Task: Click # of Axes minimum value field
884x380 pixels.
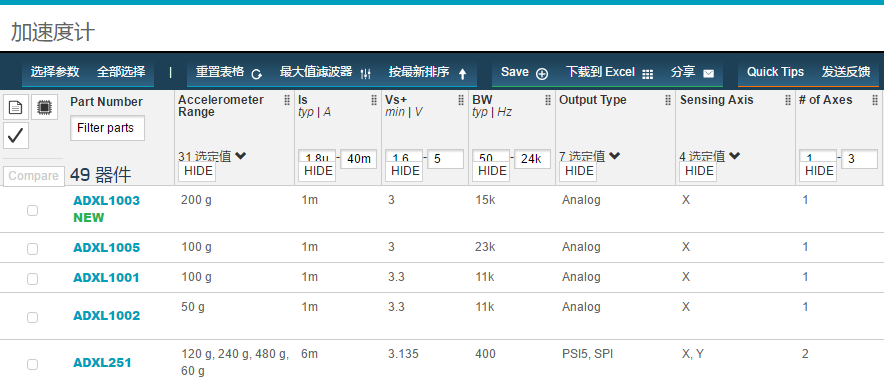Action: (x=818, y=156)
